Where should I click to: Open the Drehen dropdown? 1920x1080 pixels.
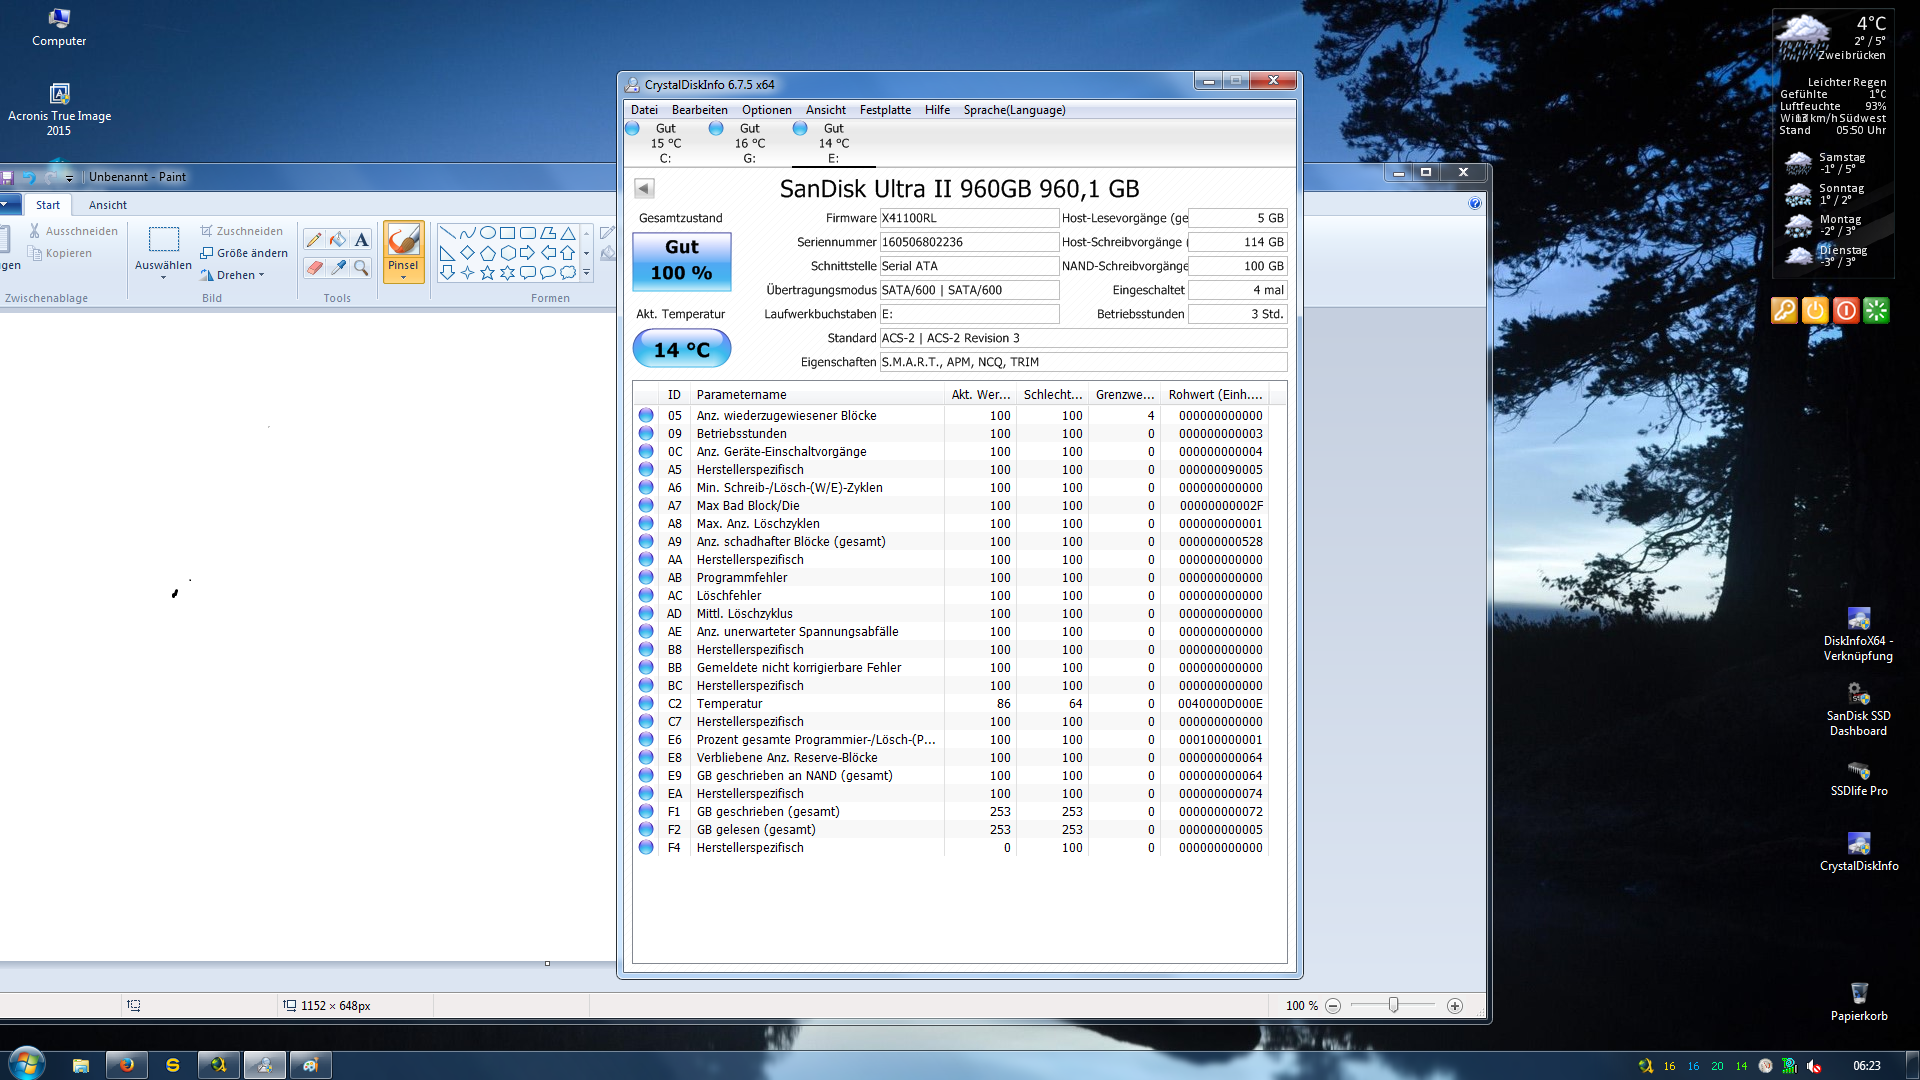pos(240,275)
